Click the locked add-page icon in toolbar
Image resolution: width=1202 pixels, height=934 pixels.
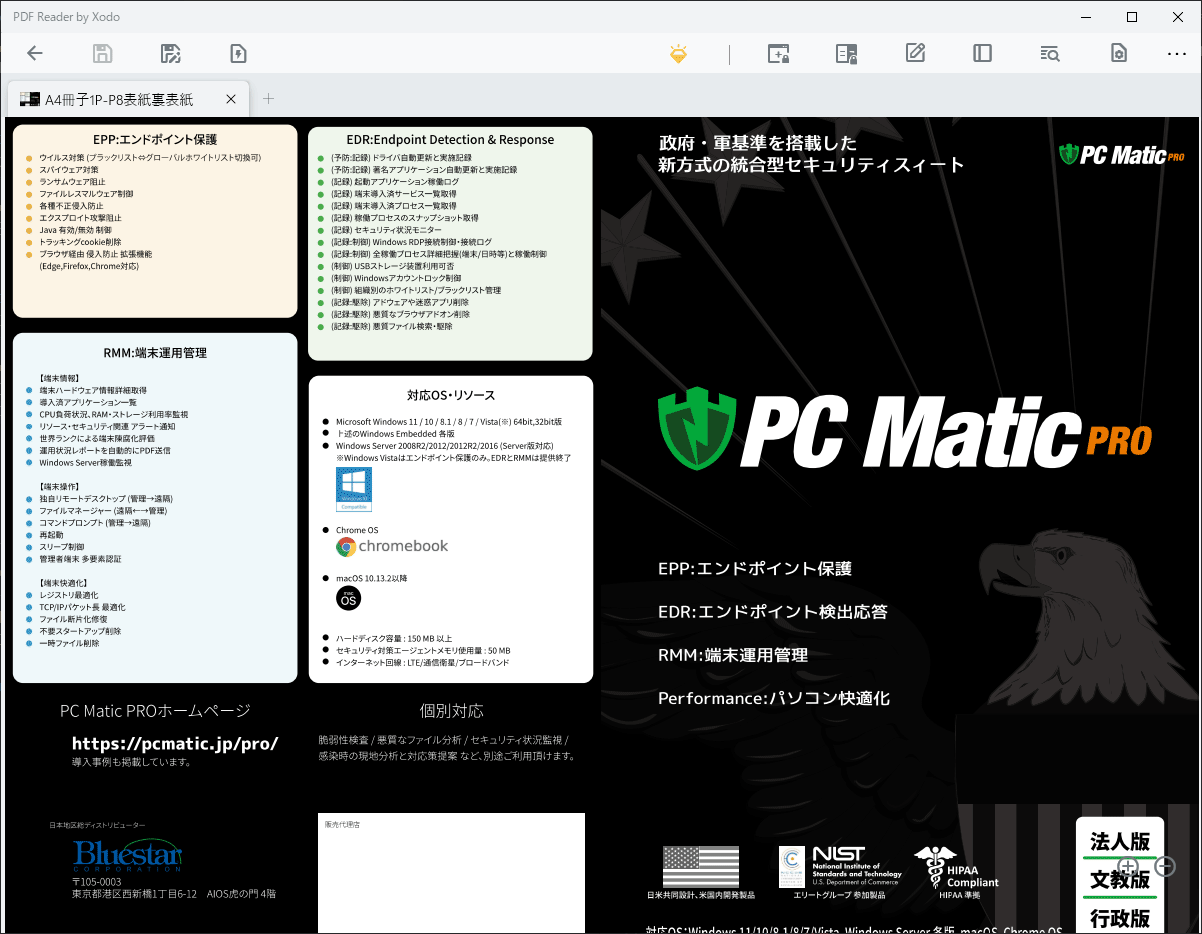tap(778, 54)
